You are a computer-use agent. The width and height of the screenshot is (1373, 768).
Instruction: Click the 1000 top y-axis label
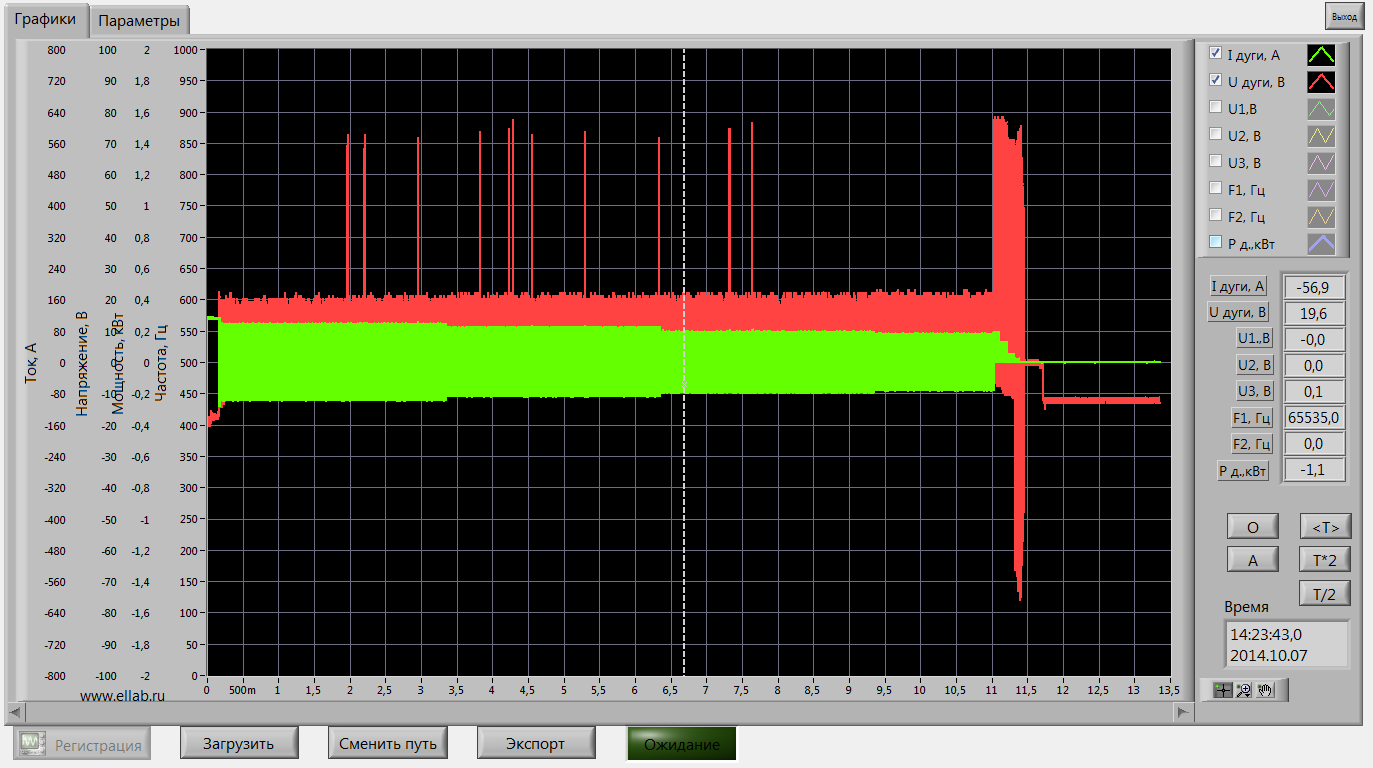coord(187,49)
